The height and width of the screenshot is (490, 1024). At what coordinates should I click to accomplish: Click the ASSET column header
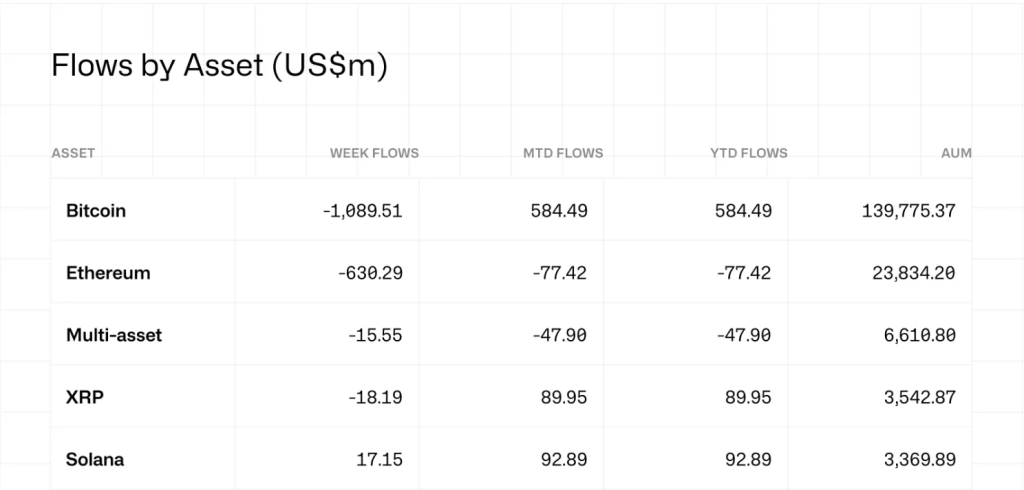coord(73,153)
